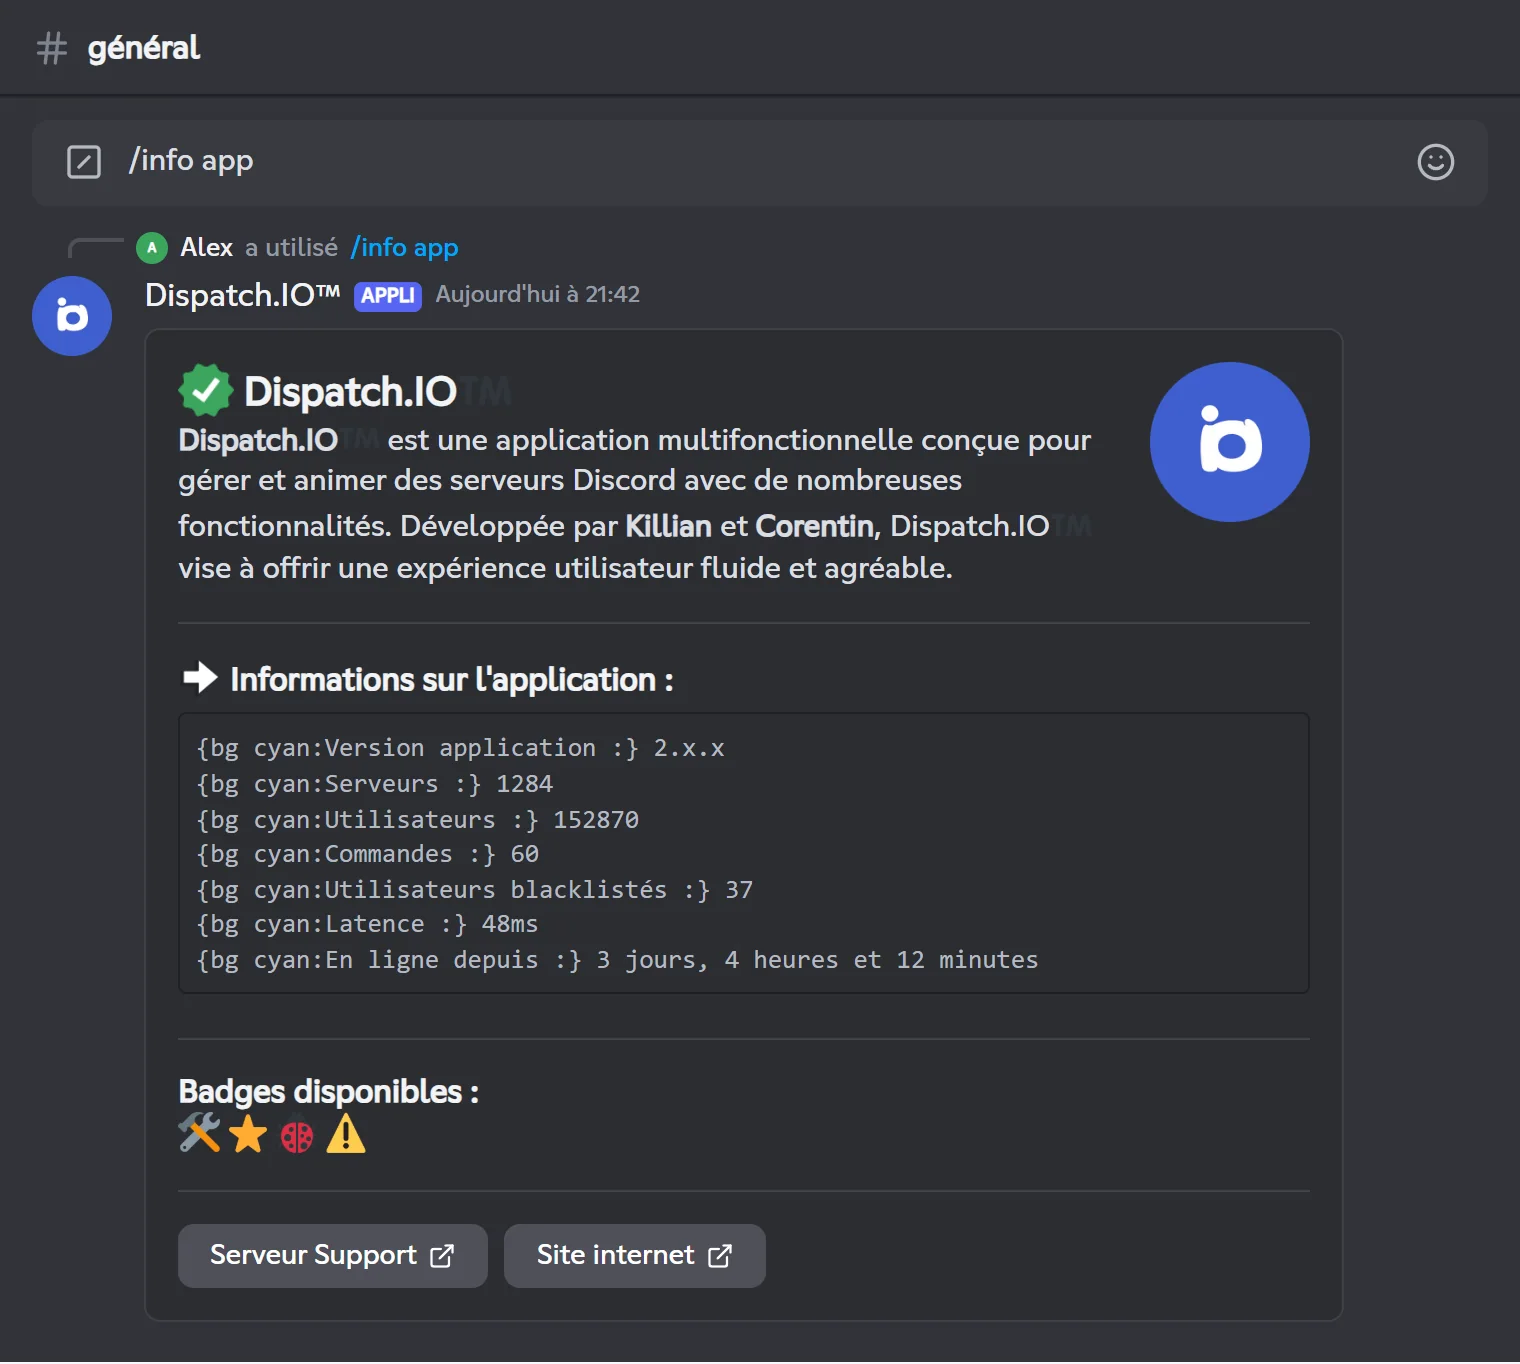Click the En ligne depuis uptime line

pos(618,961)
